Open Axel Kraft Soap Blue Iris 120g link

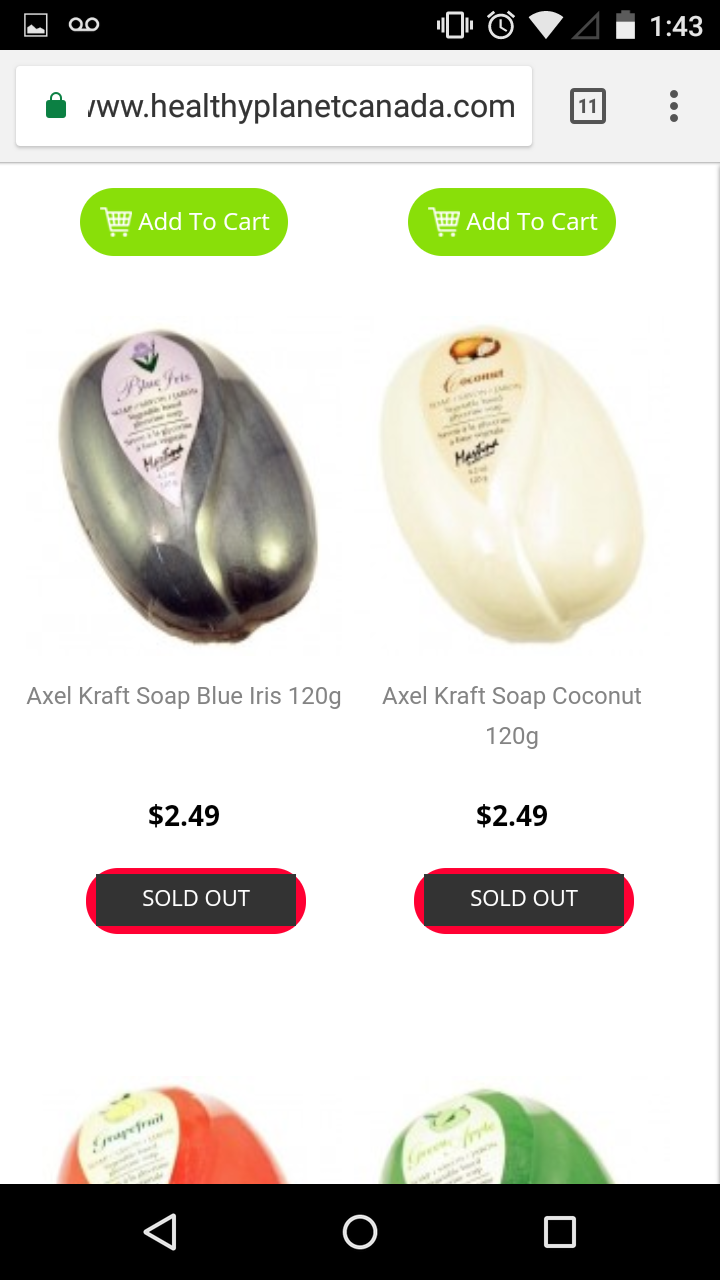click(184, 696)
